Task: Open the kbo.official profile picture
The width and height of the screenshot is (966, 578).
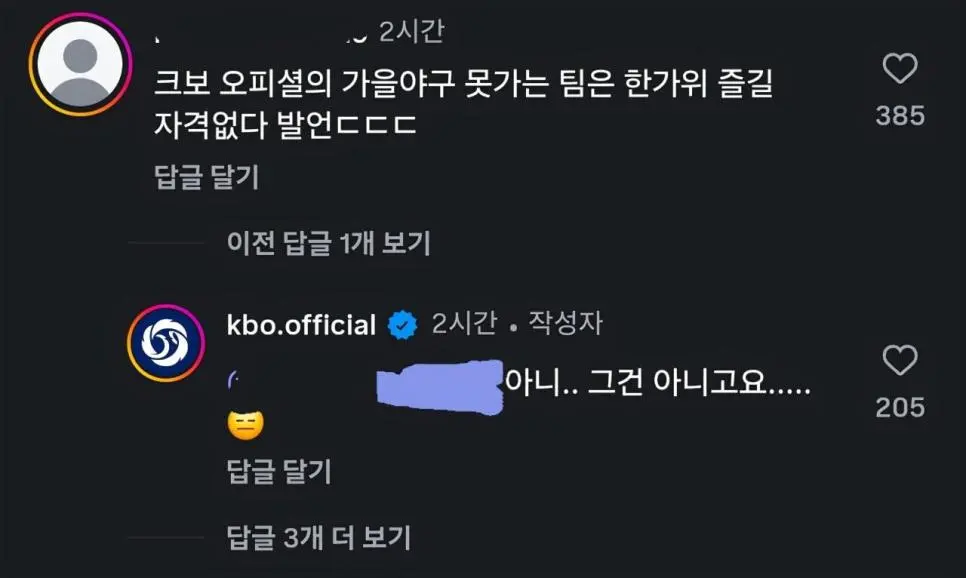Action: pos(166,343)
